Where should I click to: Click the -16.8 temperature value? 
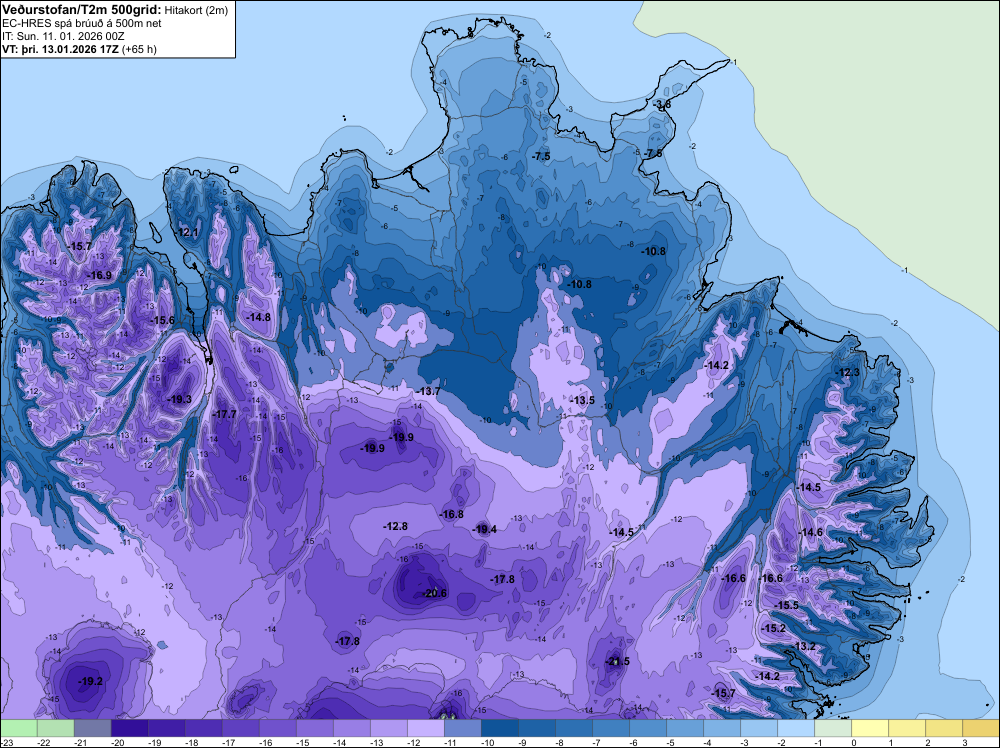[x=452, y=514]
